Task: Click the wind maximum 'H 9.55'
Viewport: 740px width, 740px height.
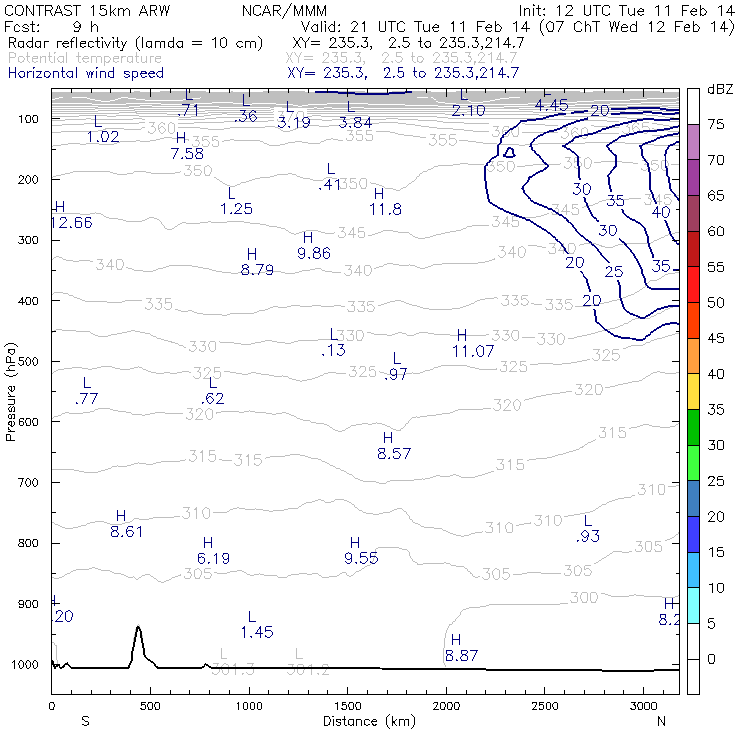Action: coord(361,550)
